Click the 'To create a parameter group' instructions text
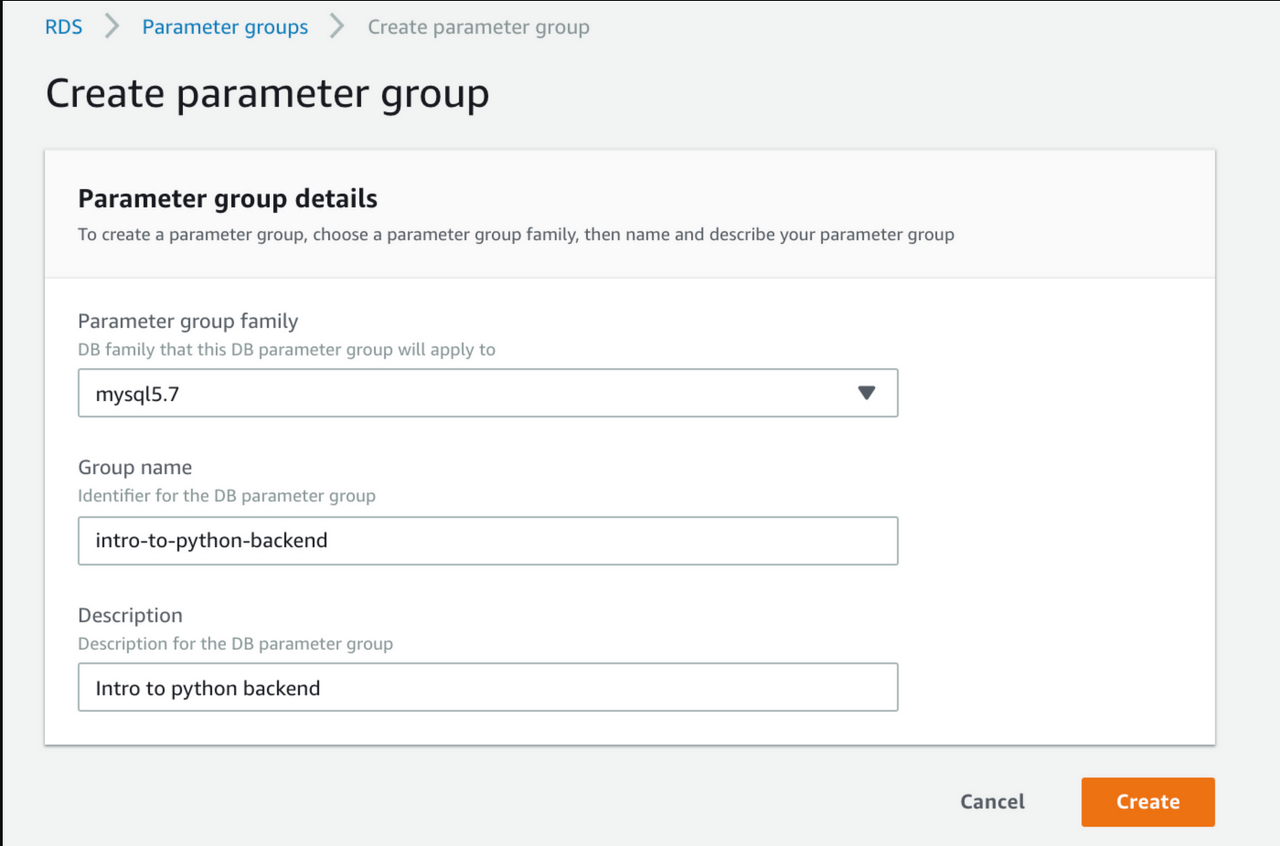Viewport: 1280px width, 846px height. tap(516, 235)
